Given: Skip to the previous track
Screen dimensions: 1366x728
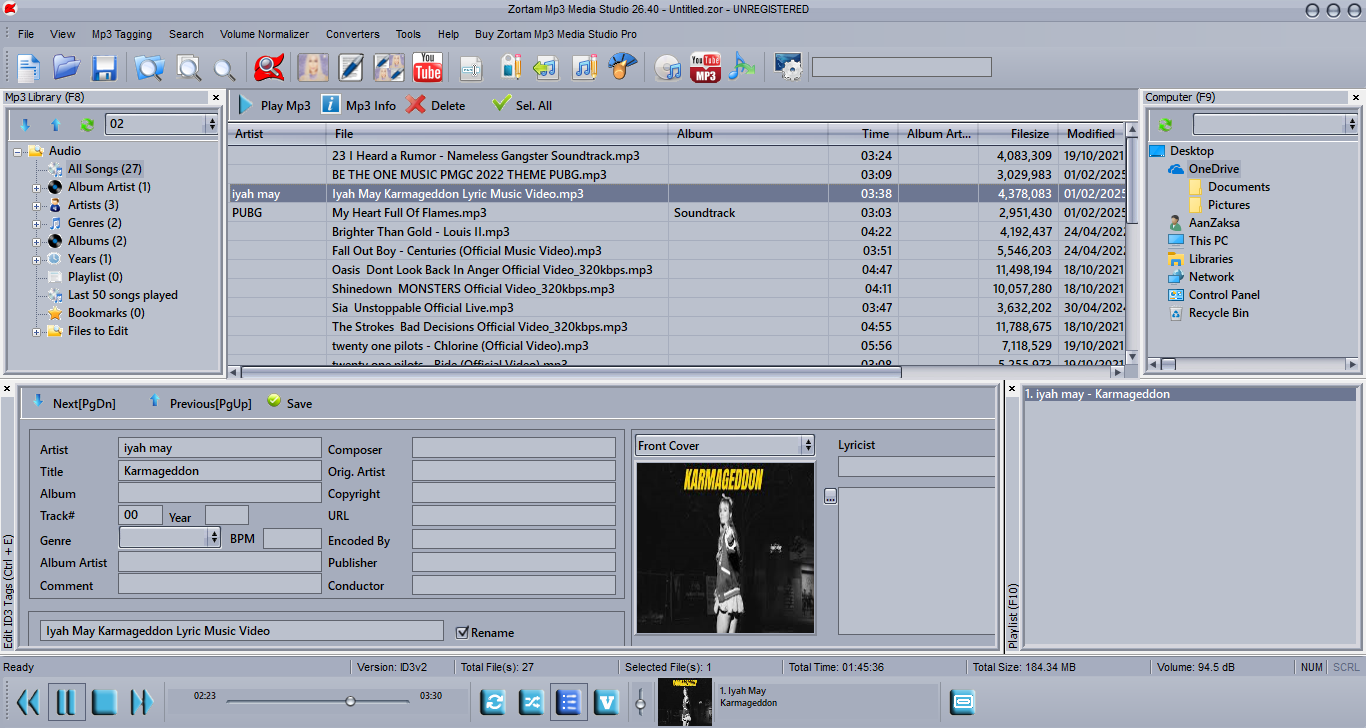Looking at the screenshot, I should (x=28, y=702).
